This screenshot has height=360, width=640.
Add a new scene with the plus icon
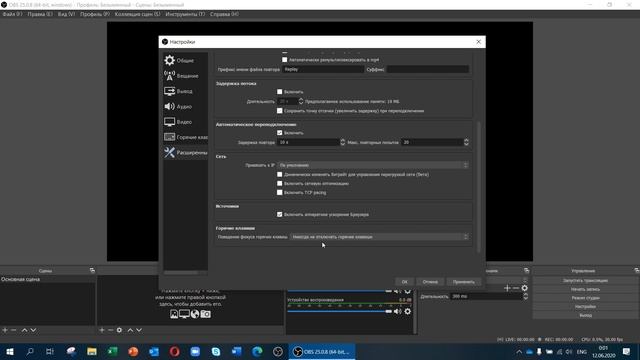click(x=5, y=330)
